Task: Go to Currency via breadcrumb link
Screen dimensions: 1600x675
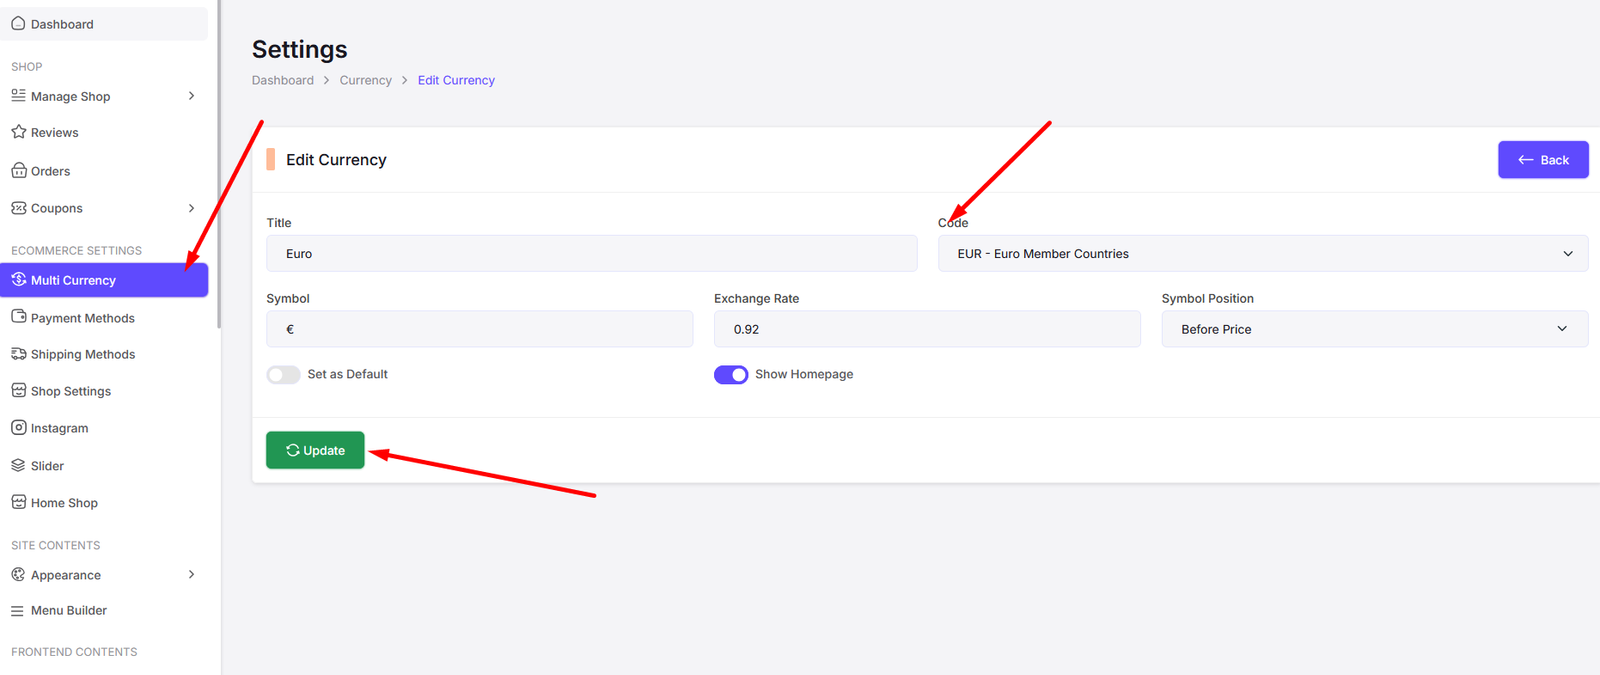Action: coord(365,80)
